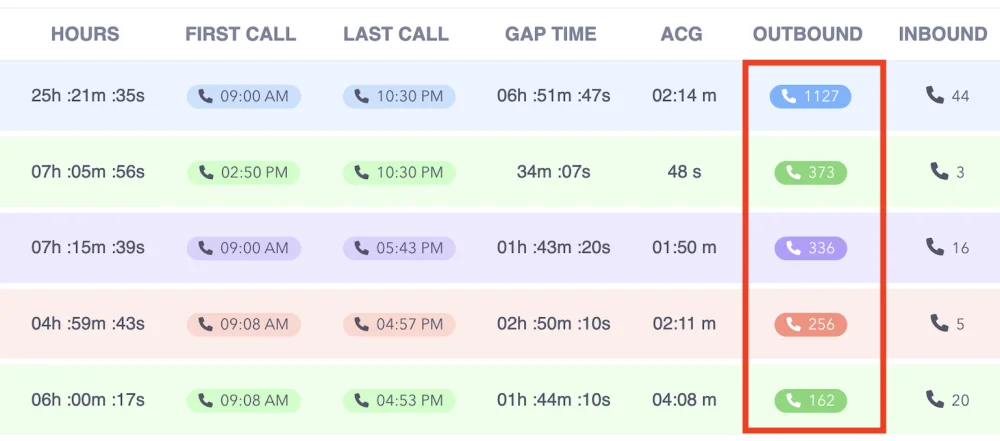The image size is (1000, 441).
Task: Click the HOURS column header
Action: click(85, 34)
